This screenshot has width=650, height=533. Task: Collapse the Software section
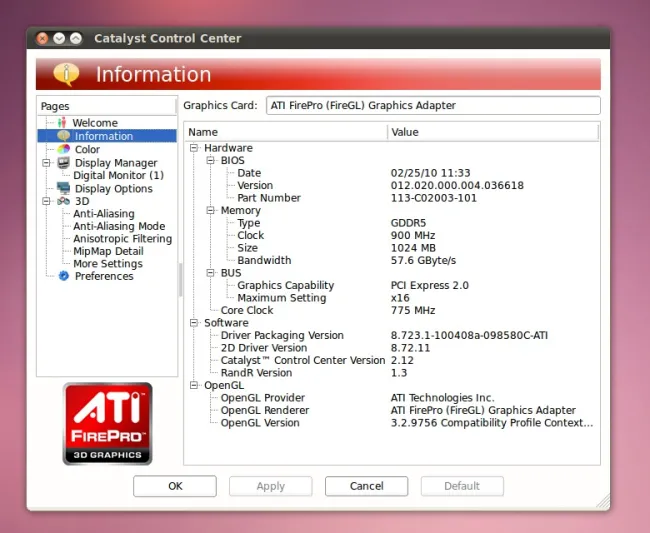pyautogui.click(x=194, y=323)
